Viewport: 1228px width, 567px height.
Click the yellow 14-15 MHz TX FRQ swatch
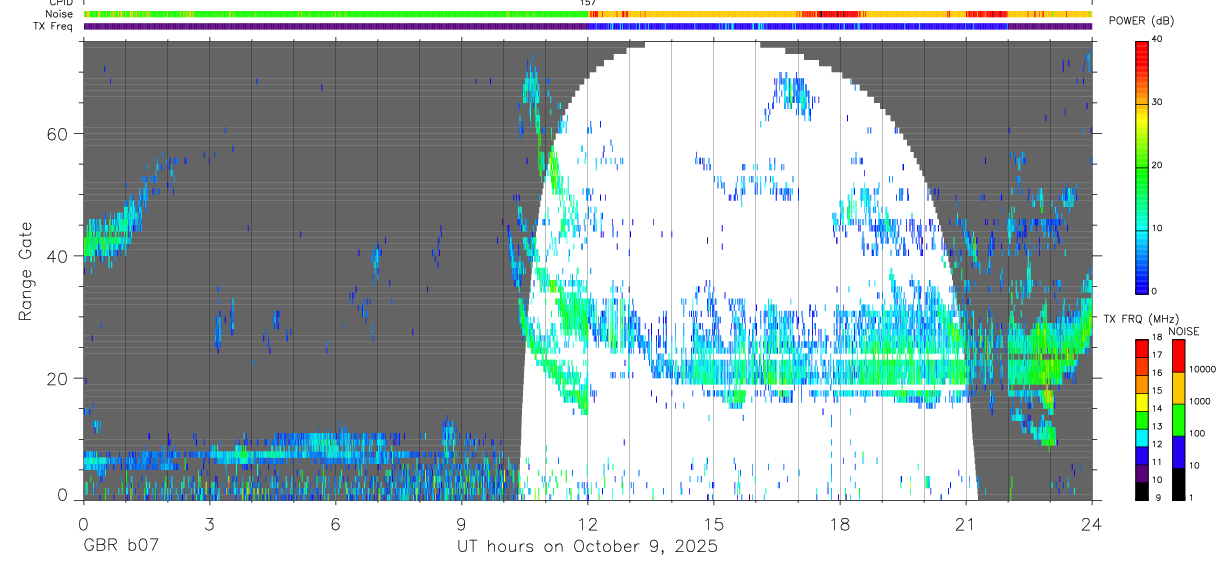point(1141,400)
